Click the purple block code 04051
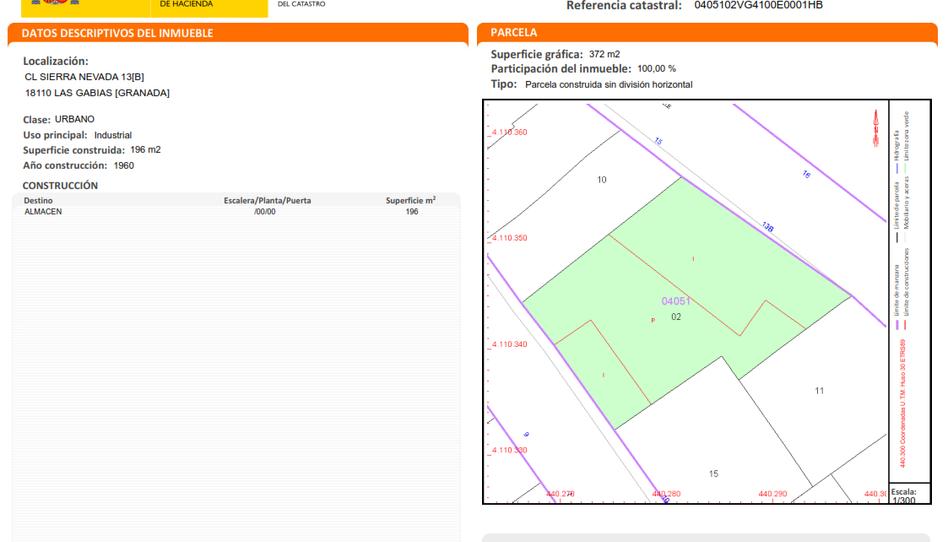 tap(676, 301)
